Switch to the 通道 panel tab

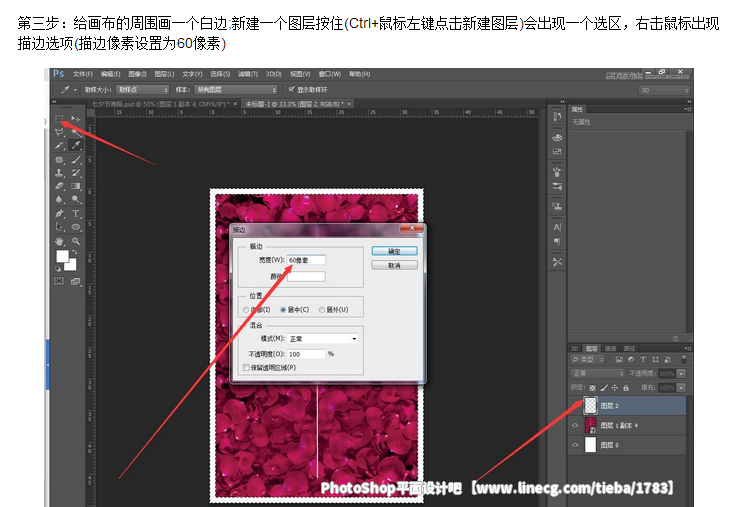[x=610, y=348]
